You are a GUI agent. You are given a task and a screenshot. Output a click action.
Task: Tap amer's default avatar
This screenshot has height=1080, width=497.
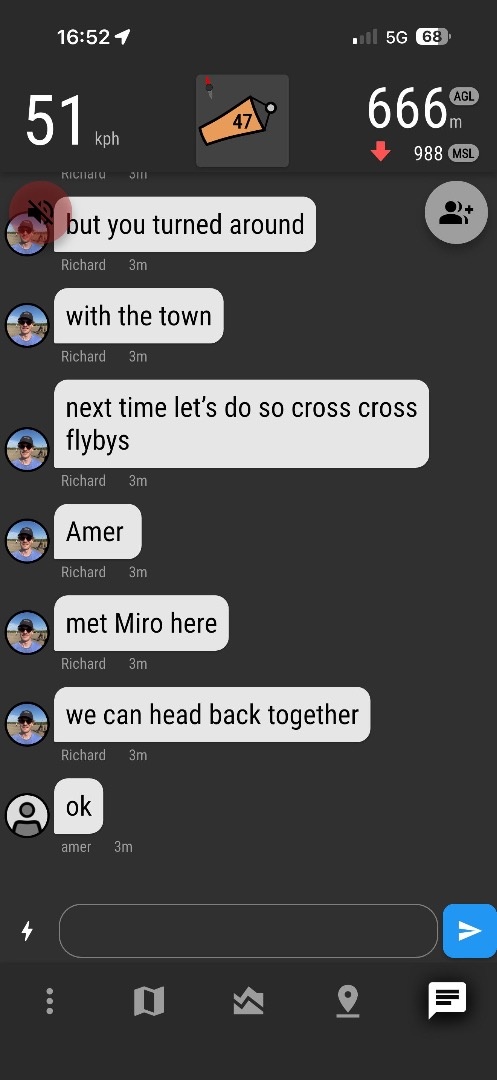[x=28, y=815]
